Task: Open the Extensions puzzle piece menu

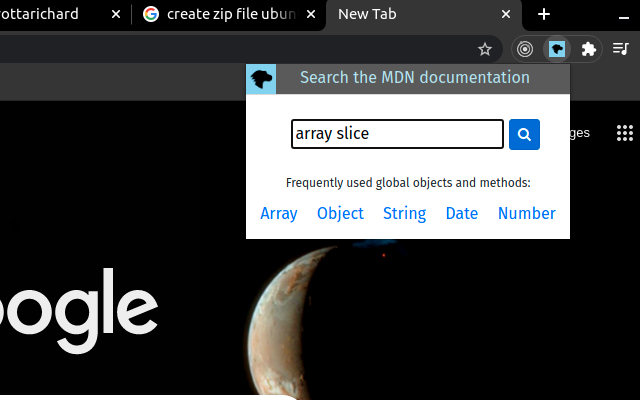Action: [589, 49]
